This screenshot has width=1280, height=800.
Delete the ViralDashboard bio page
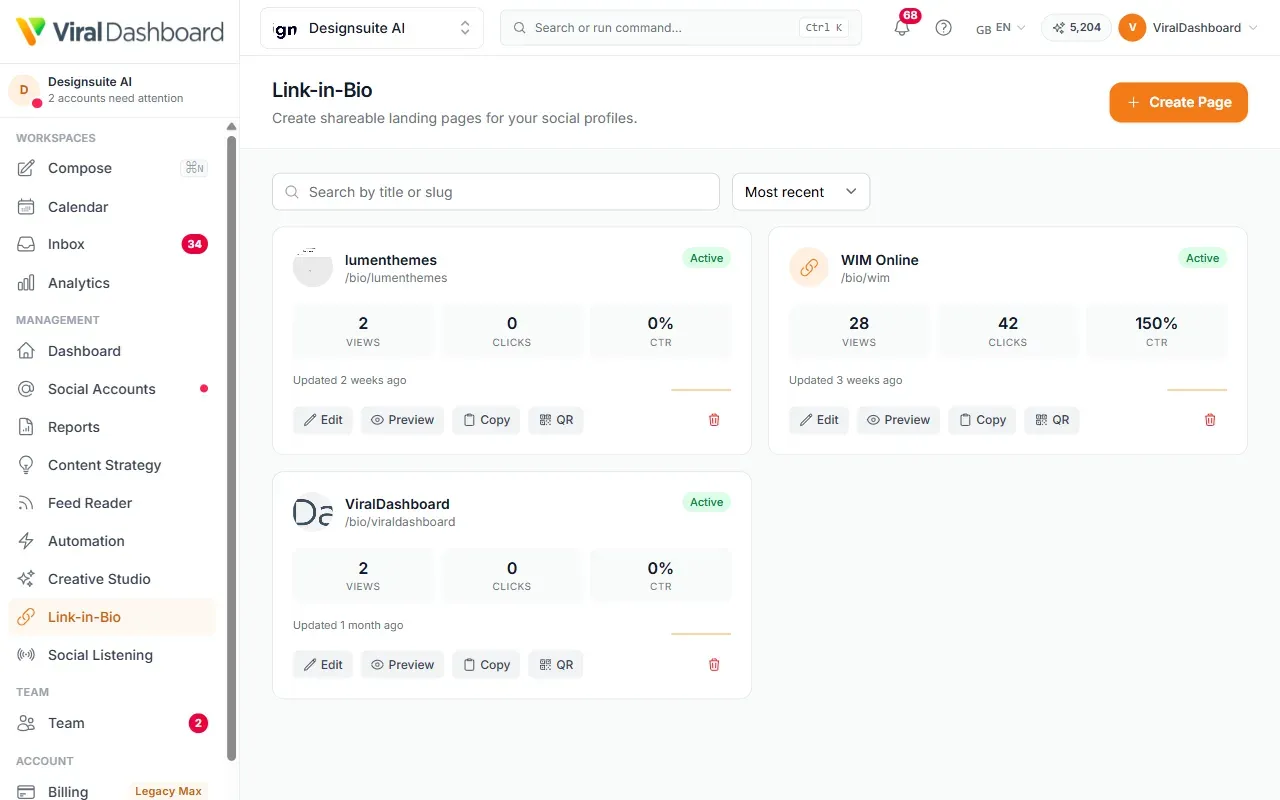coord(714,665)
